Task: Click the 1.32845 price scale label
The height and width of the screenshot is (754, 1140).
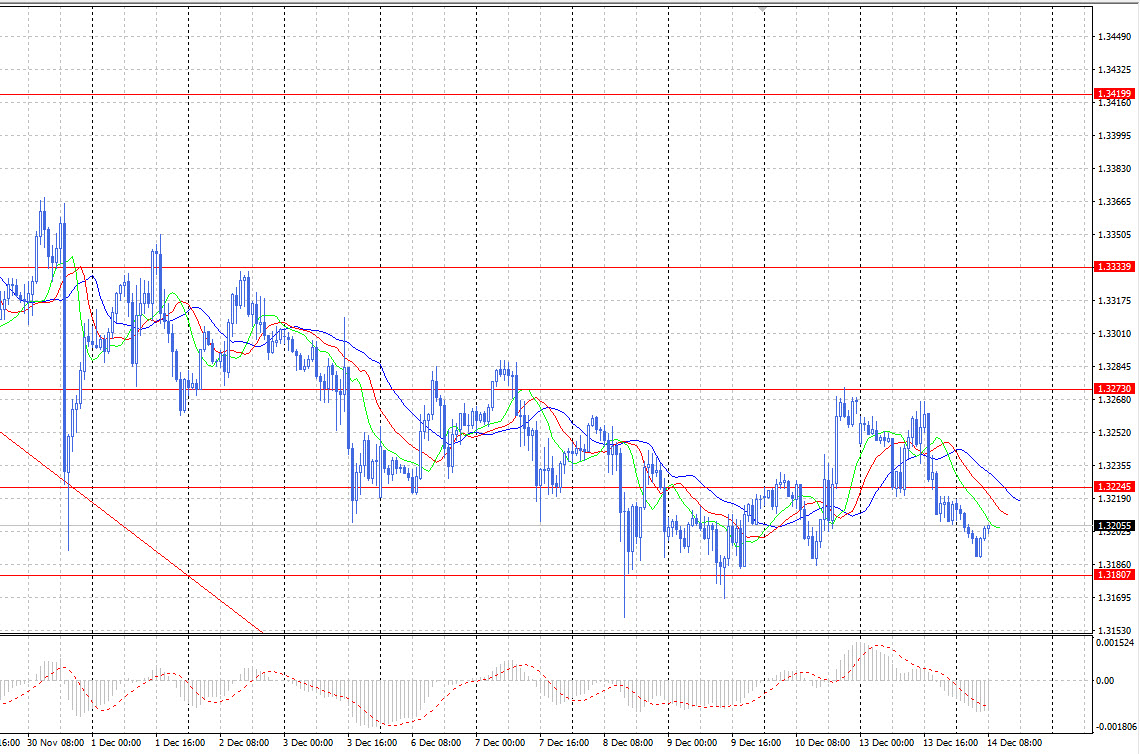Action: 1115,367
